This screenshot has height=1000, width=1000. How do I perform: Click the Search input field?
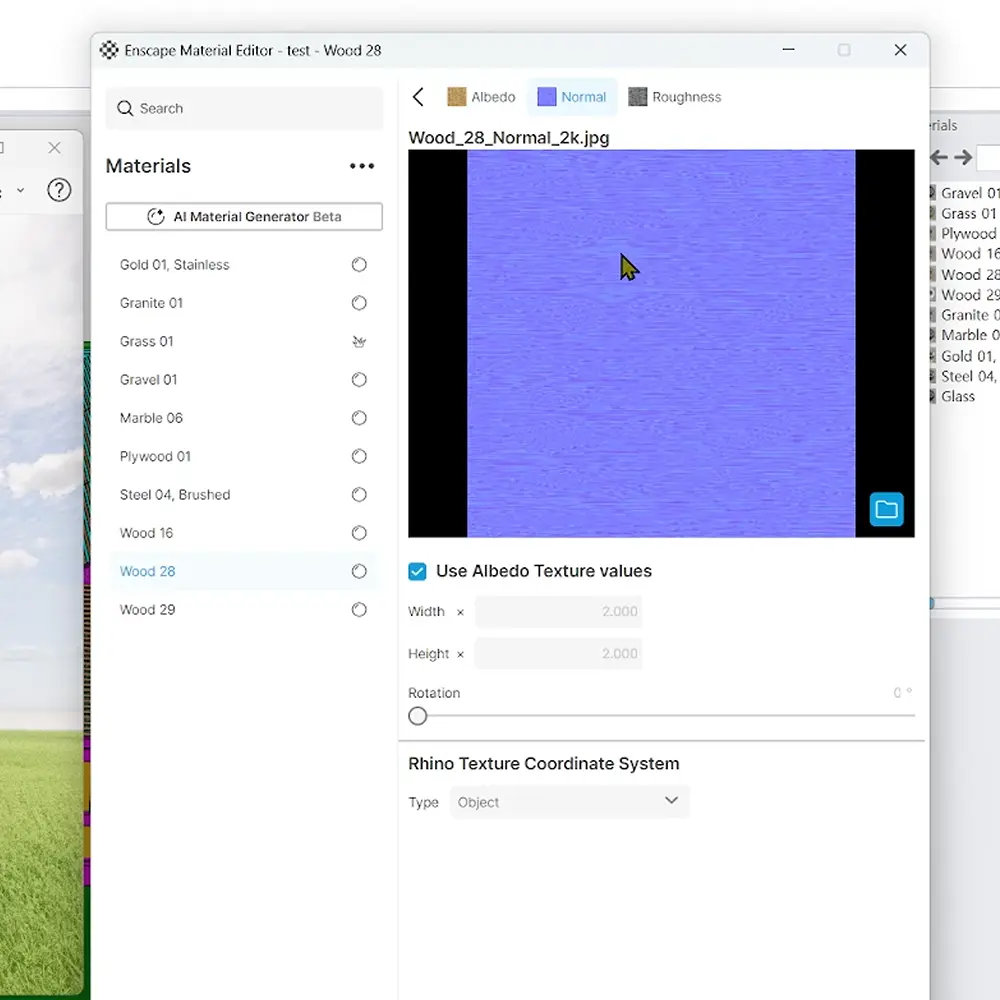click(x=244, y=108)
